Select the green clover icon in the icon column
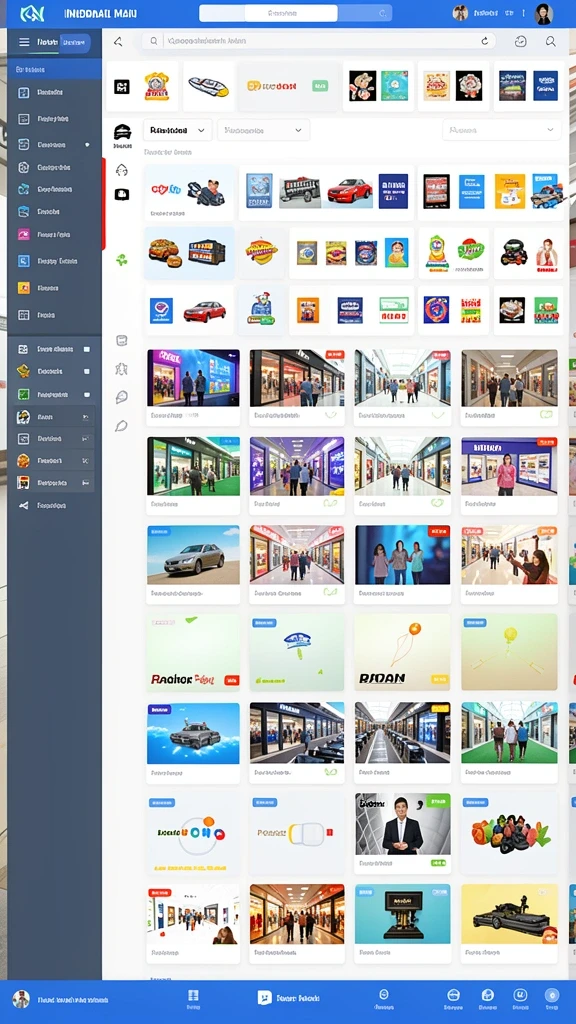This screenshot has height=1024, width=576. pos(121,260)
